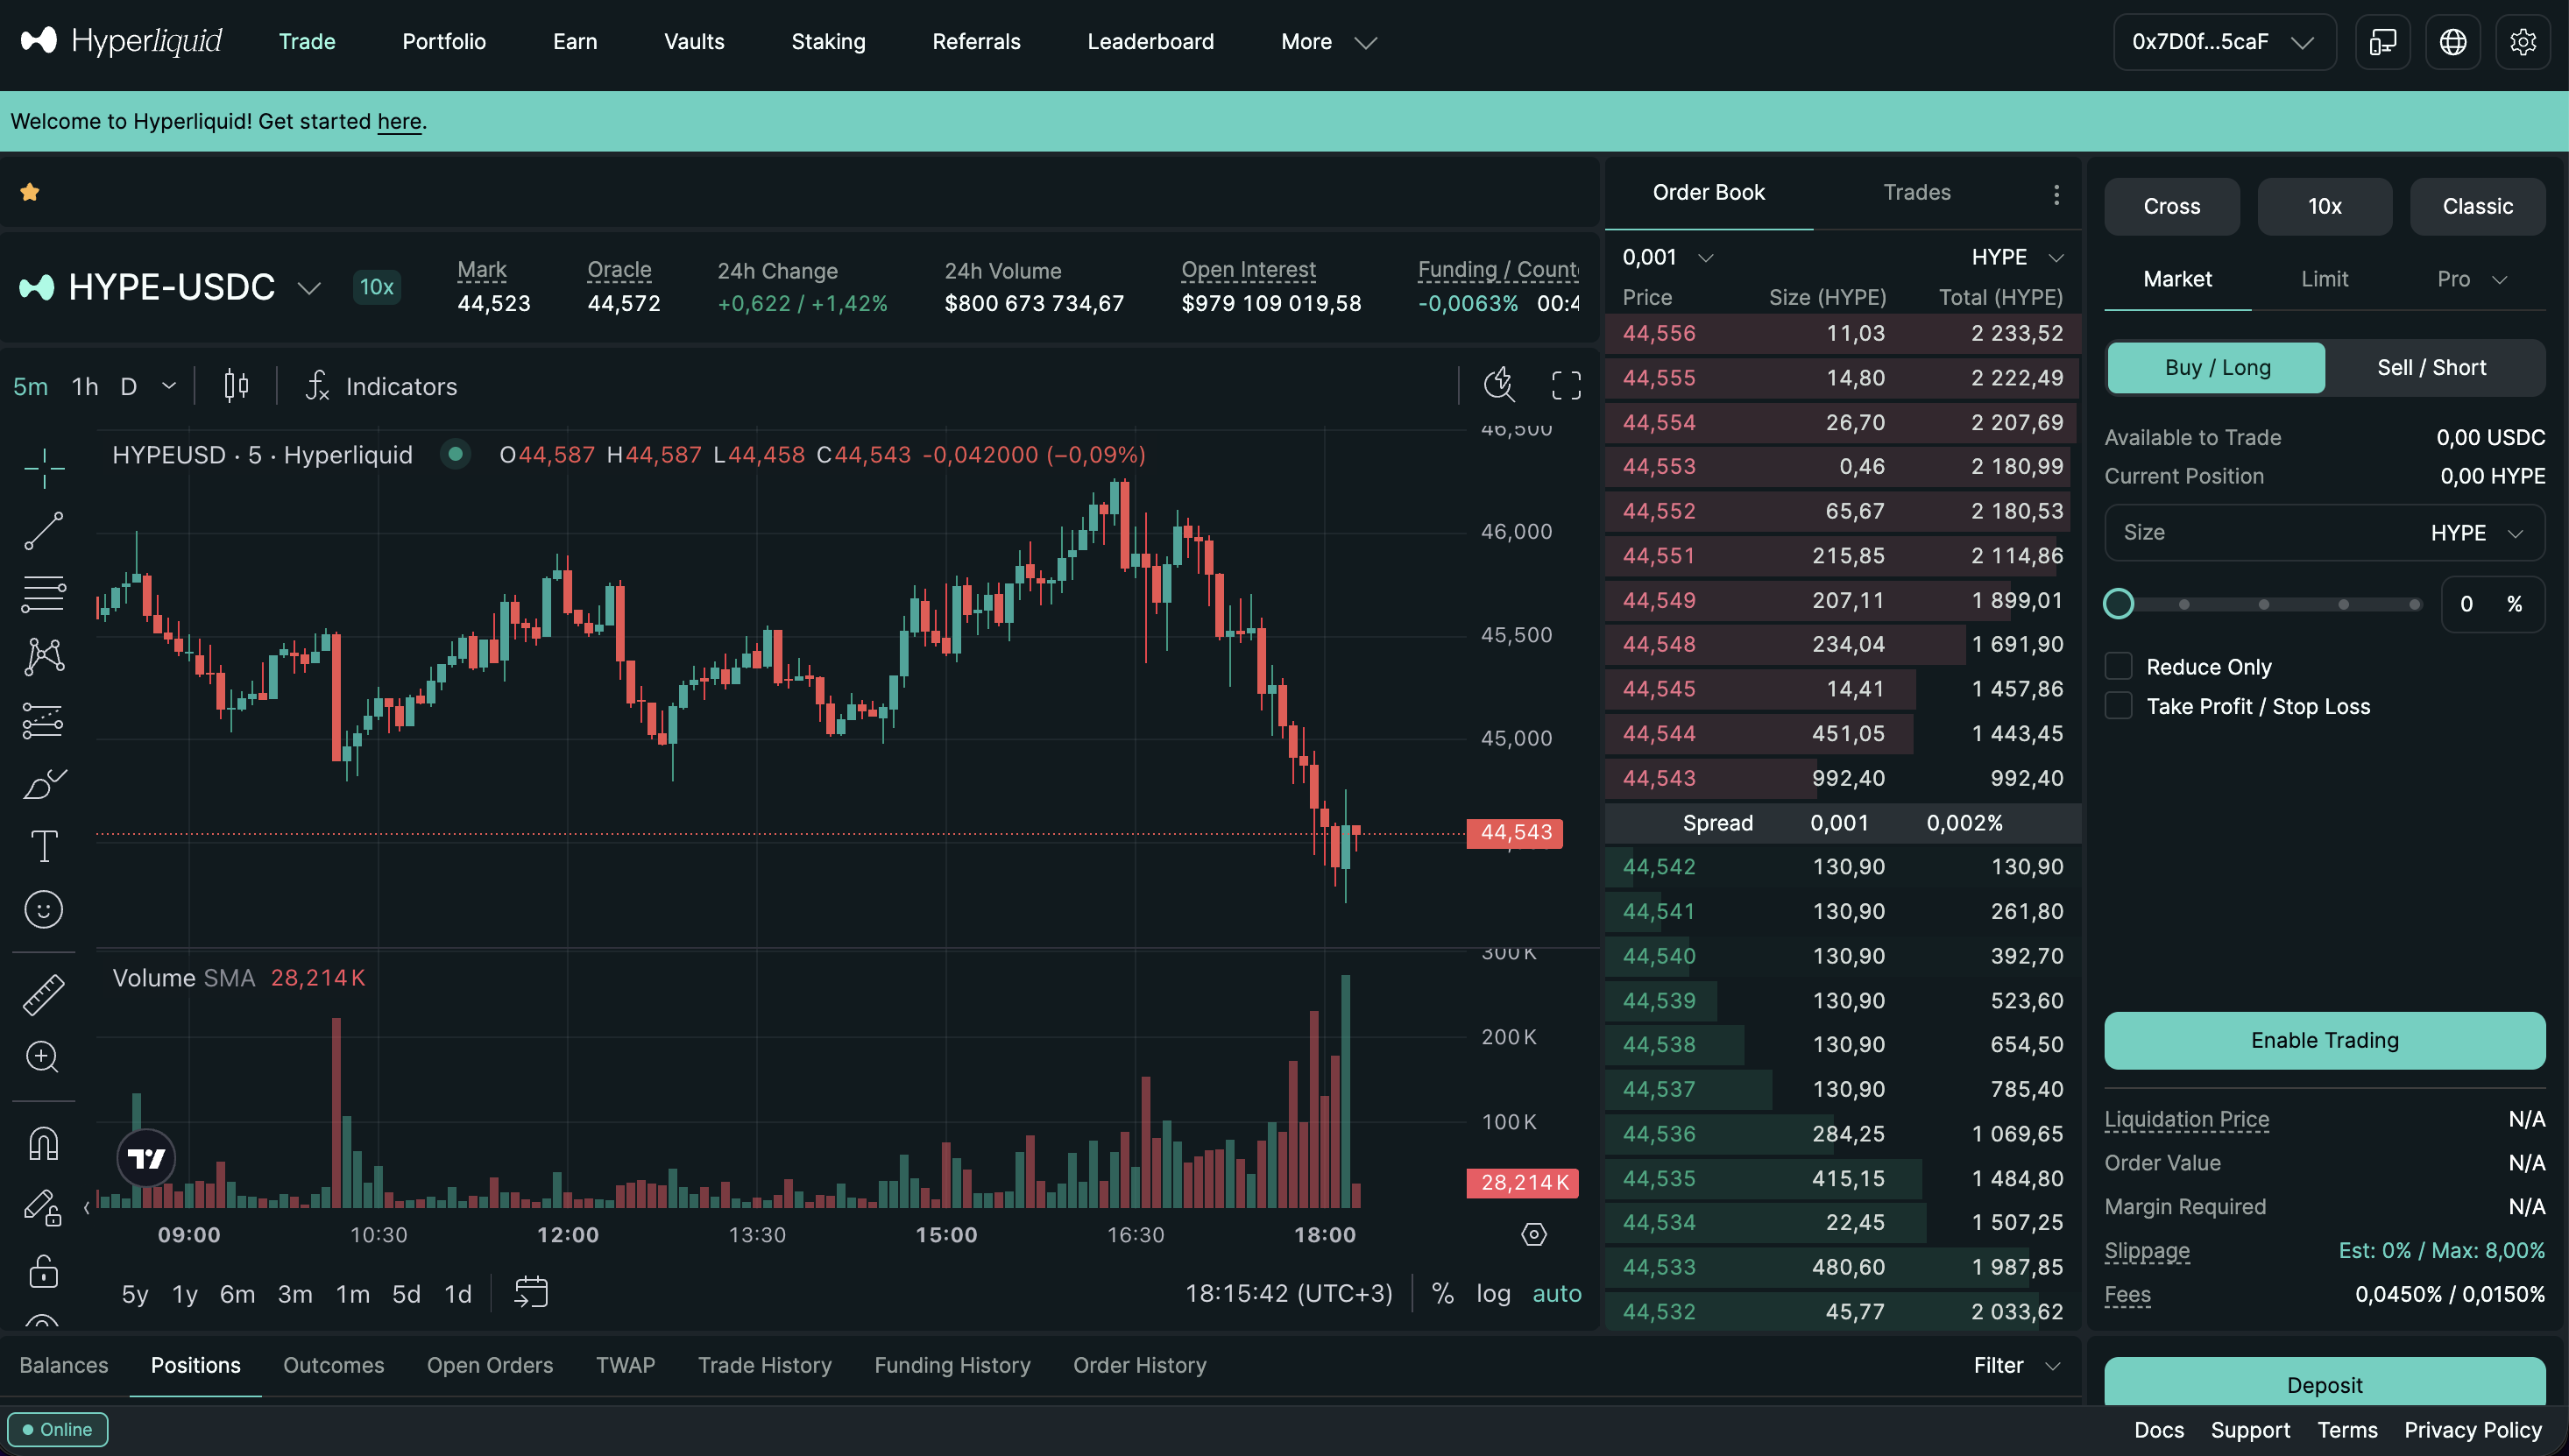Toggle the market status dot next to Hyperliquid
The width and height of the screenshot is (2569, 1456).
[x=455, y=454]
